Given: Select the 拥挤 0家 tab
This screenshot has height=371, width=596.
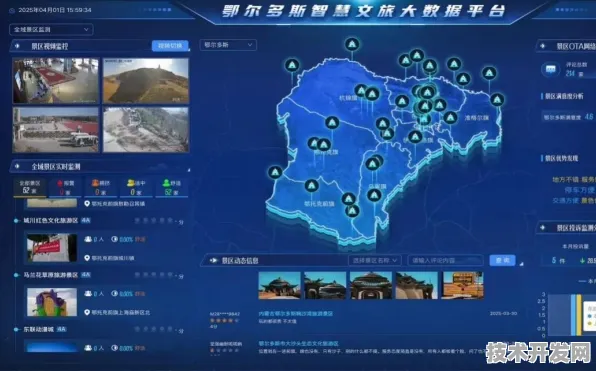Looking at the screenshot, I should pos(101,187).
